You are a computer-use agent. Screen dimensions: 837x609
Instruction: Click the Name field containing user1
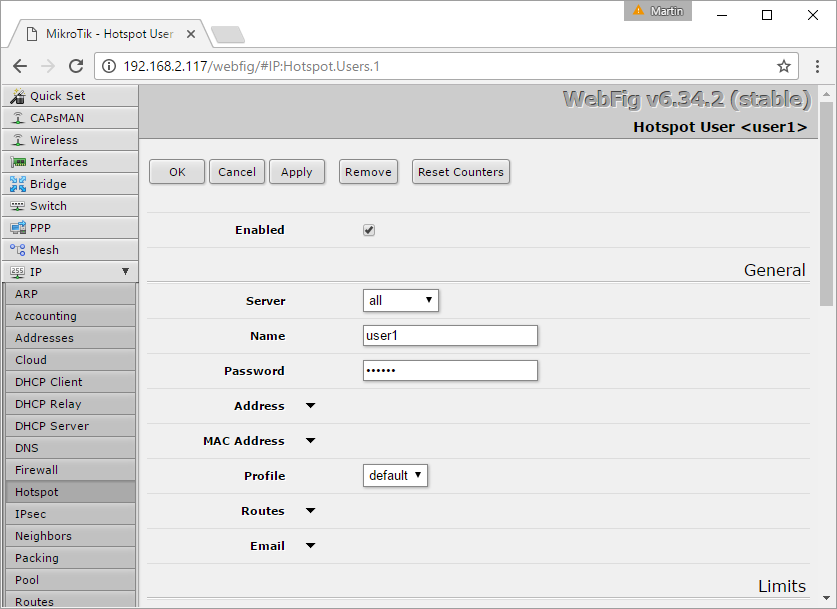pos(450,336)
